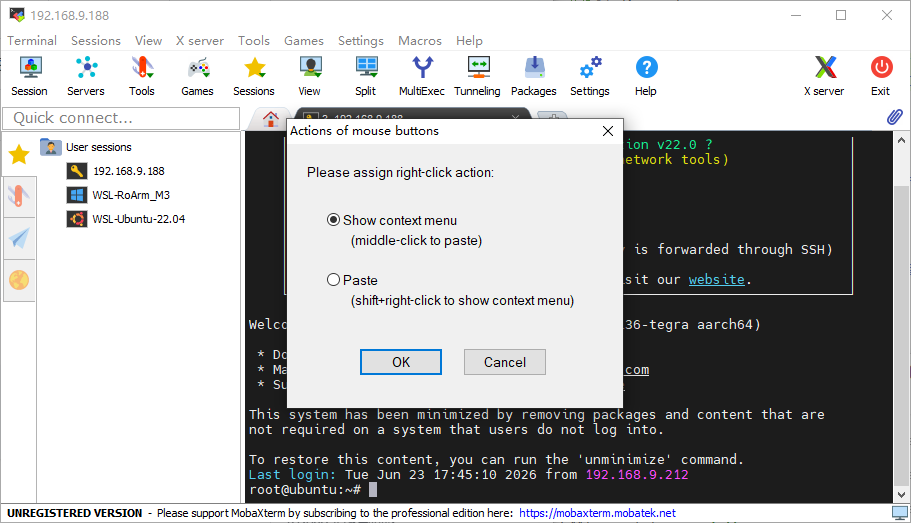Confirm dialog with OK button

tap(401, 362)
